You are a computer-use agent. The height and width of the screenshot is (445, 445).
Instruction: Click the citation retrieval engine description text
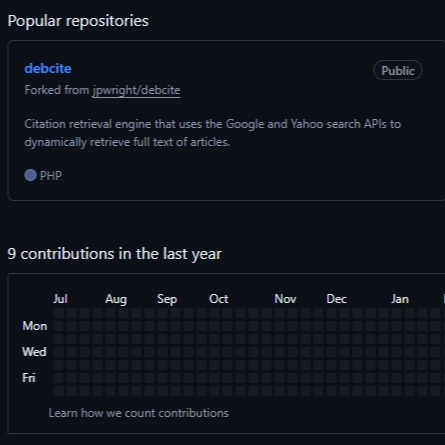(212, 133)
